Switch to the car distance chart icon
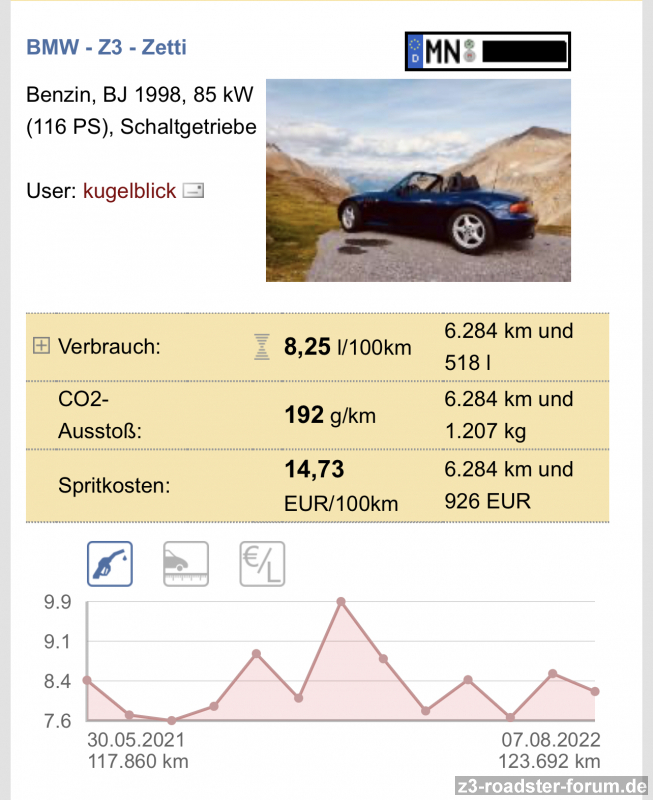Screen dimensions: 653x800 click(186, 564)
